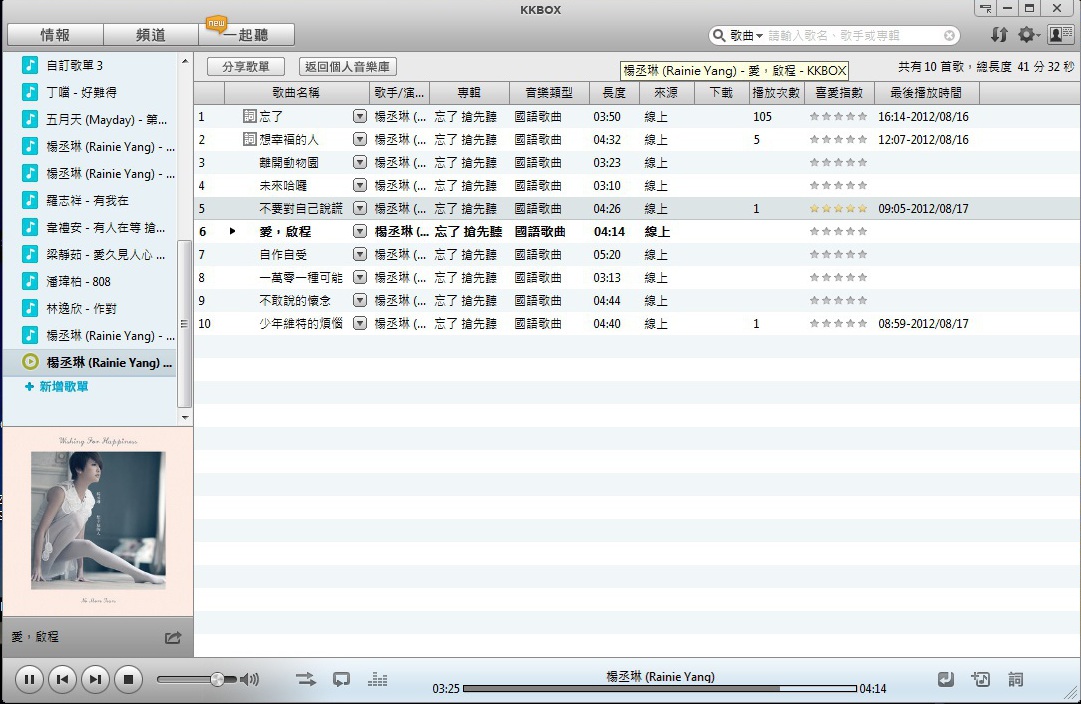Set star rating for 少年維特的煩惱
This screenshot has height=704, width=1081.
[x=838, y=323]
